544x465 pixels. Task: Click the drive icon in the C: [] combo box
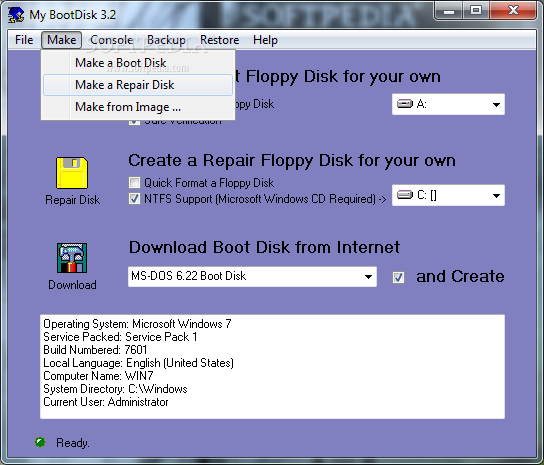coord(405,195)
